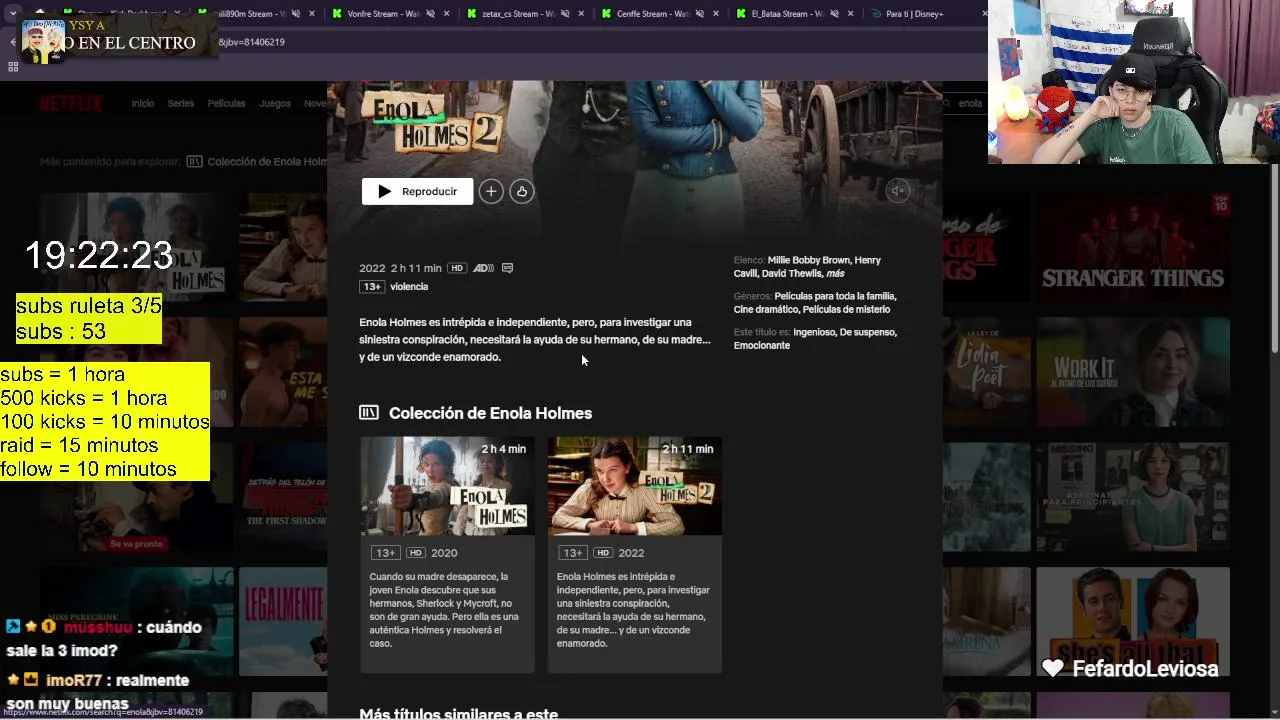Toggle mute on the Cenffe Stream tab
Screen dimensions: 1280x720
[700, 14]
